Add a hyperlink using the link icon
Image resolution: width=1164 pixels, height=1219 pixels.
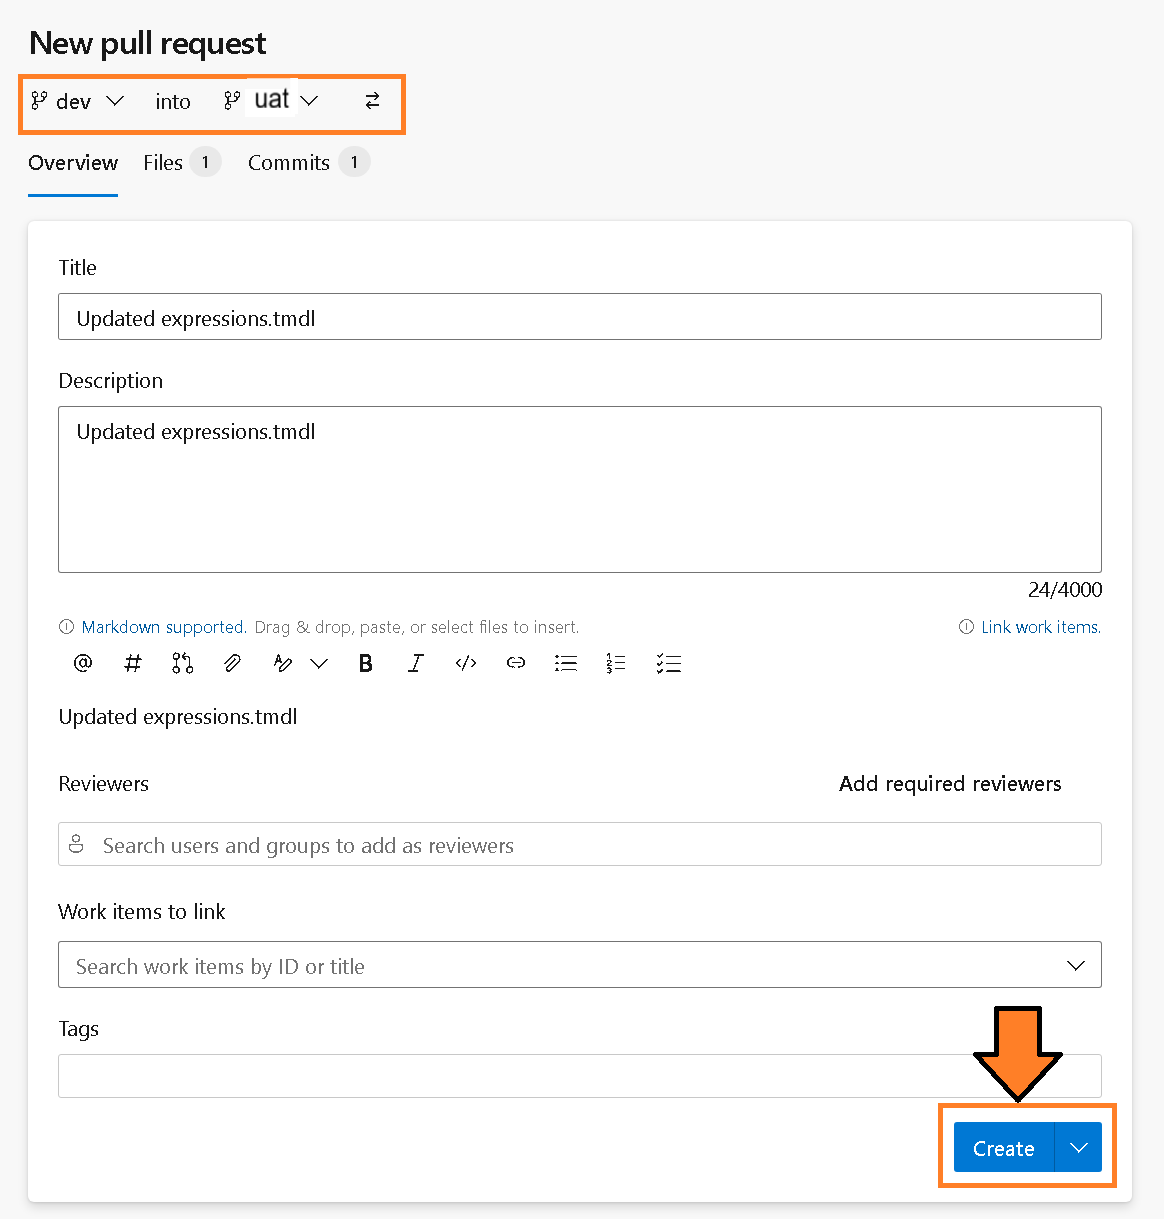[515, 663]
